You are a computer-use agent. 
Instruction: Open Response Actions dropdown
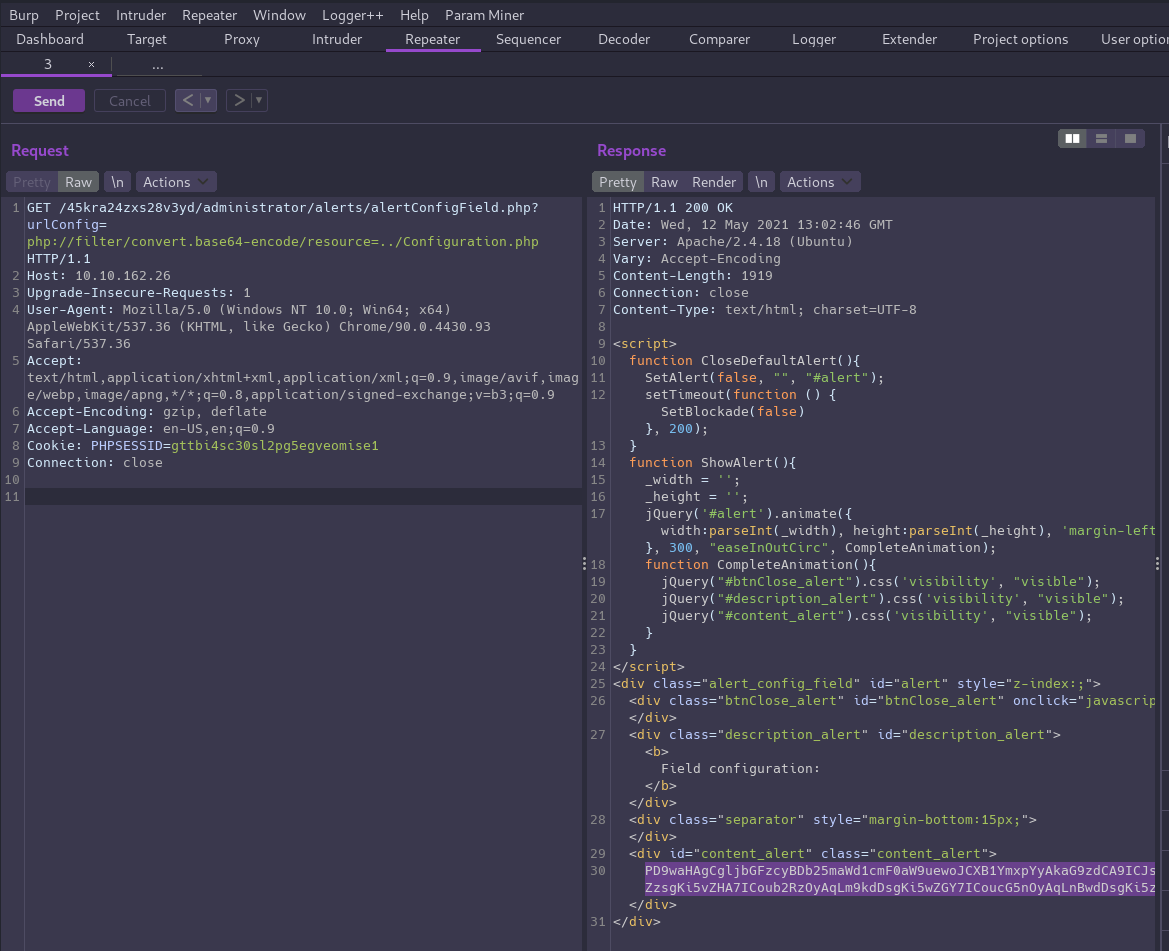pyautogui.click(x=819, y=182)
